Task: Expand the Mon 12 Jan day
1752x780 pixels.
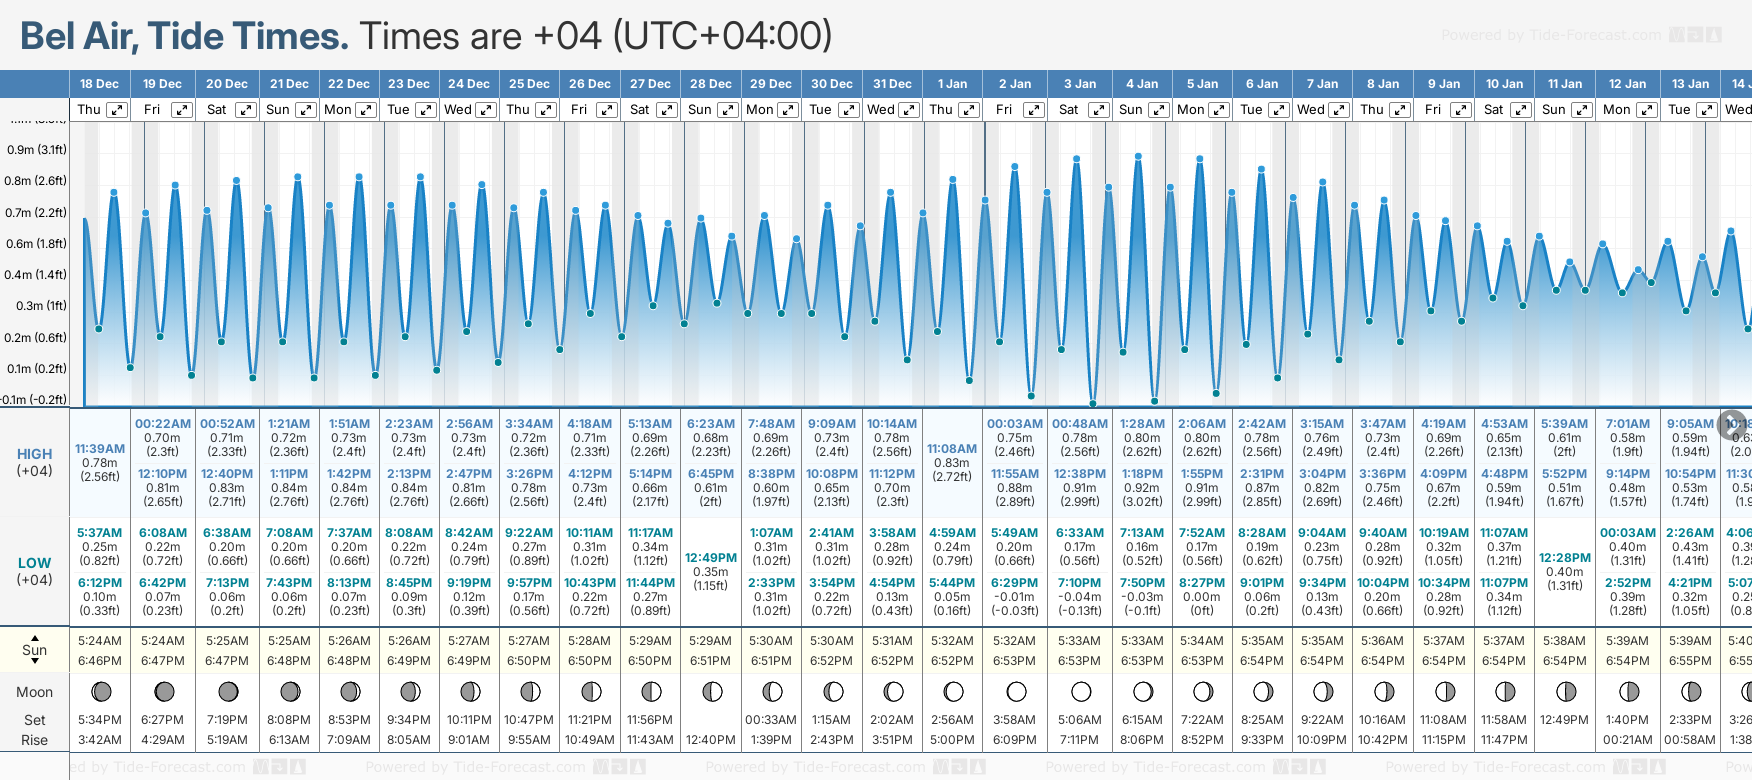Action: pyautogui.click(x=1646, y=110)
